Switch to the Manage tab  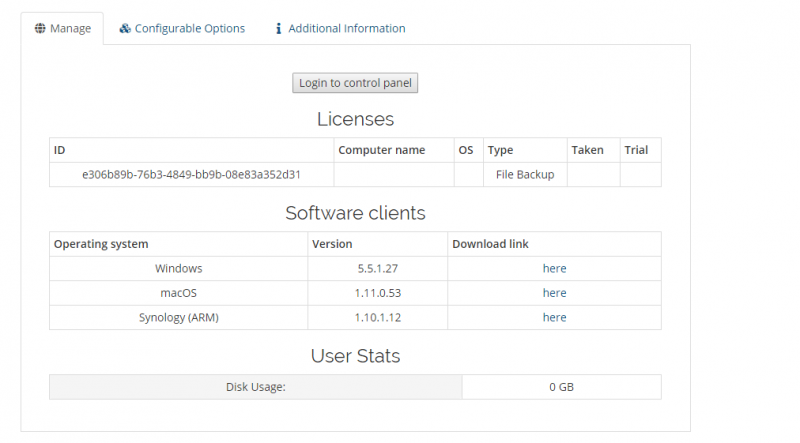[62, 29]
